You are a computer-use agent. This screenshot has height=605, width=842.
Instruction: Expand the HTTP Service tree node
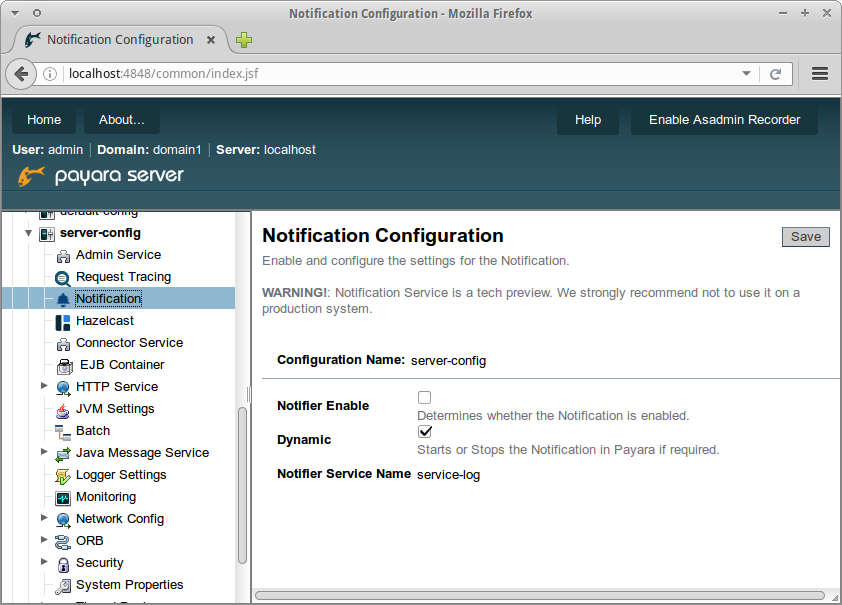click(44, 386)
